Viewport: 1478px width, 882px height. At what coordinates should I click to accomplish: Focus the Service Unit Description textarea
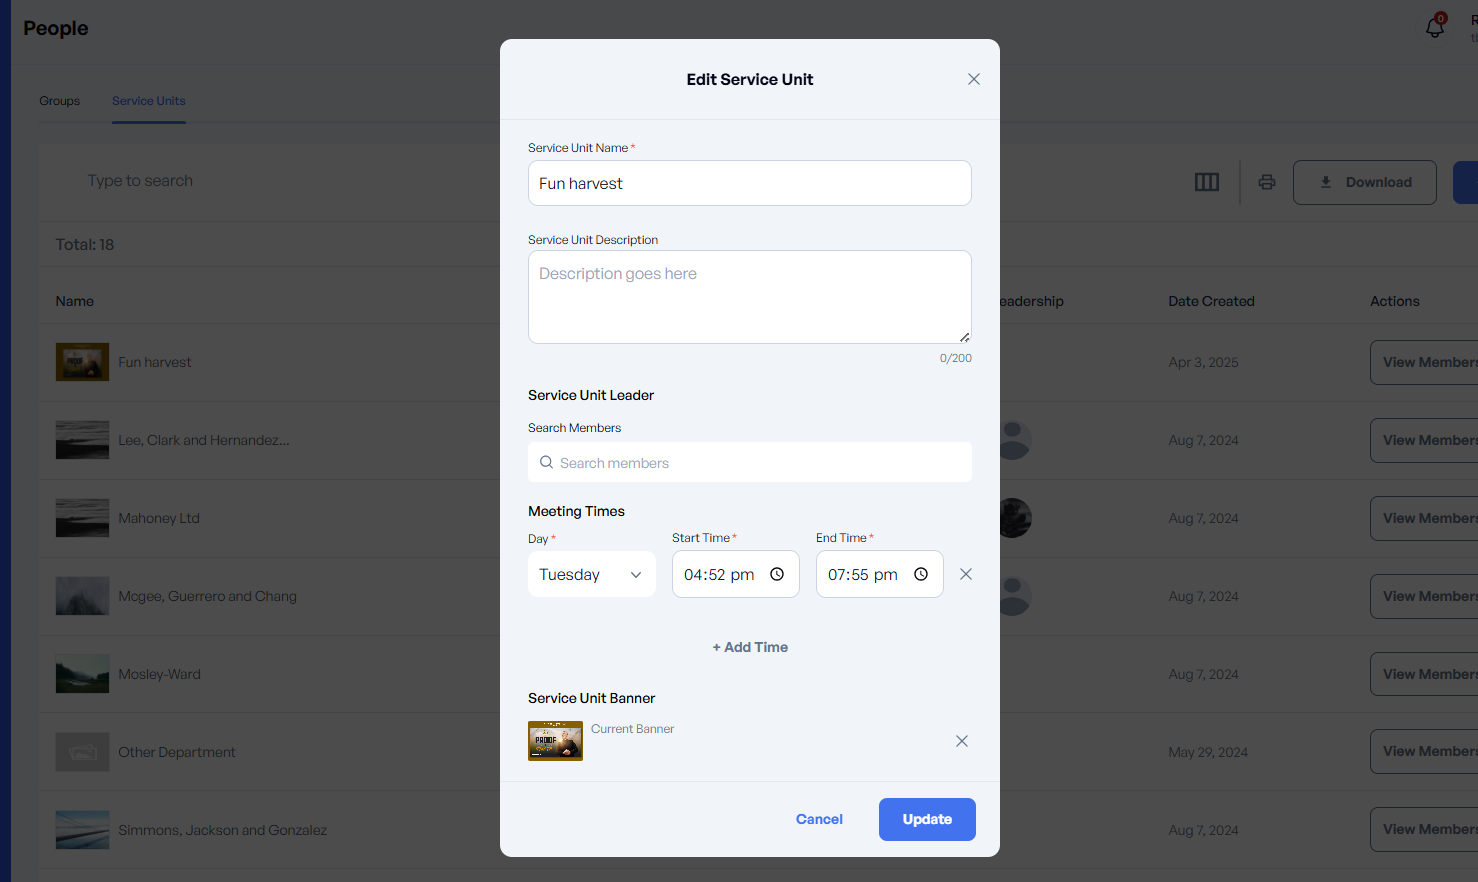click(749, 297)
